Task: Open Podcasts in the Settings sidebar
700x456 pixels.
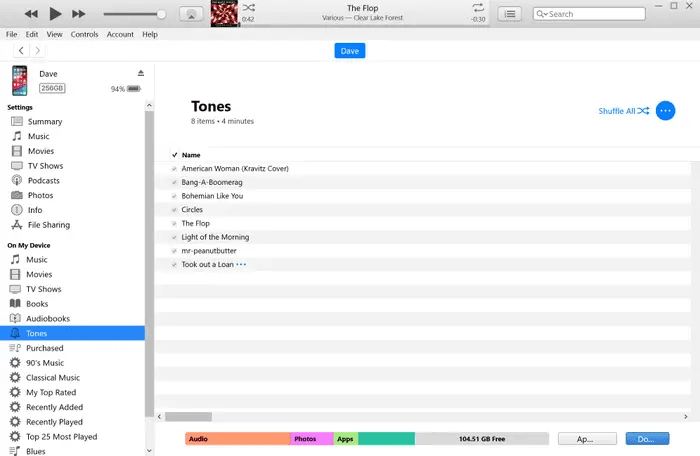Action: (x=44, y=181)
